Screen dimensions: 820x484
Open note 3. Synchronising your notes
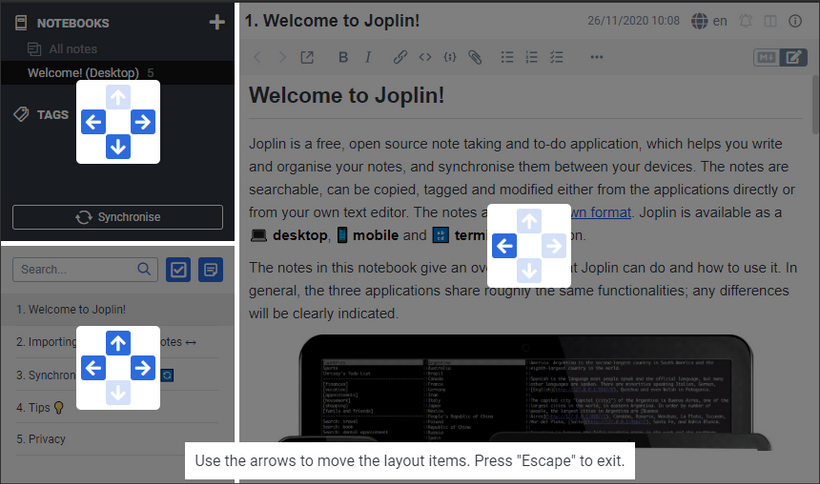click(x=118, y=375)
